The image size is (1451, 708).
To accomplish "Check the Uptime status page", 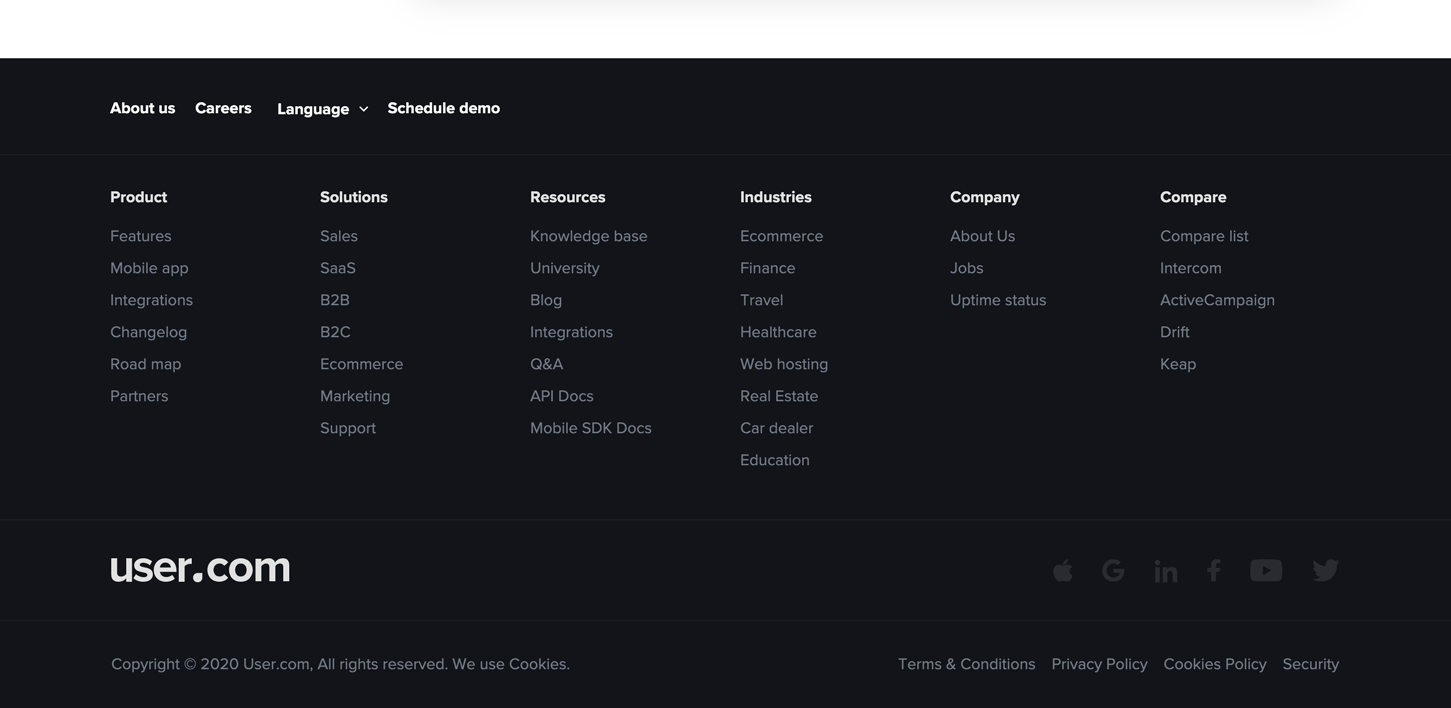I will (997, 300).
